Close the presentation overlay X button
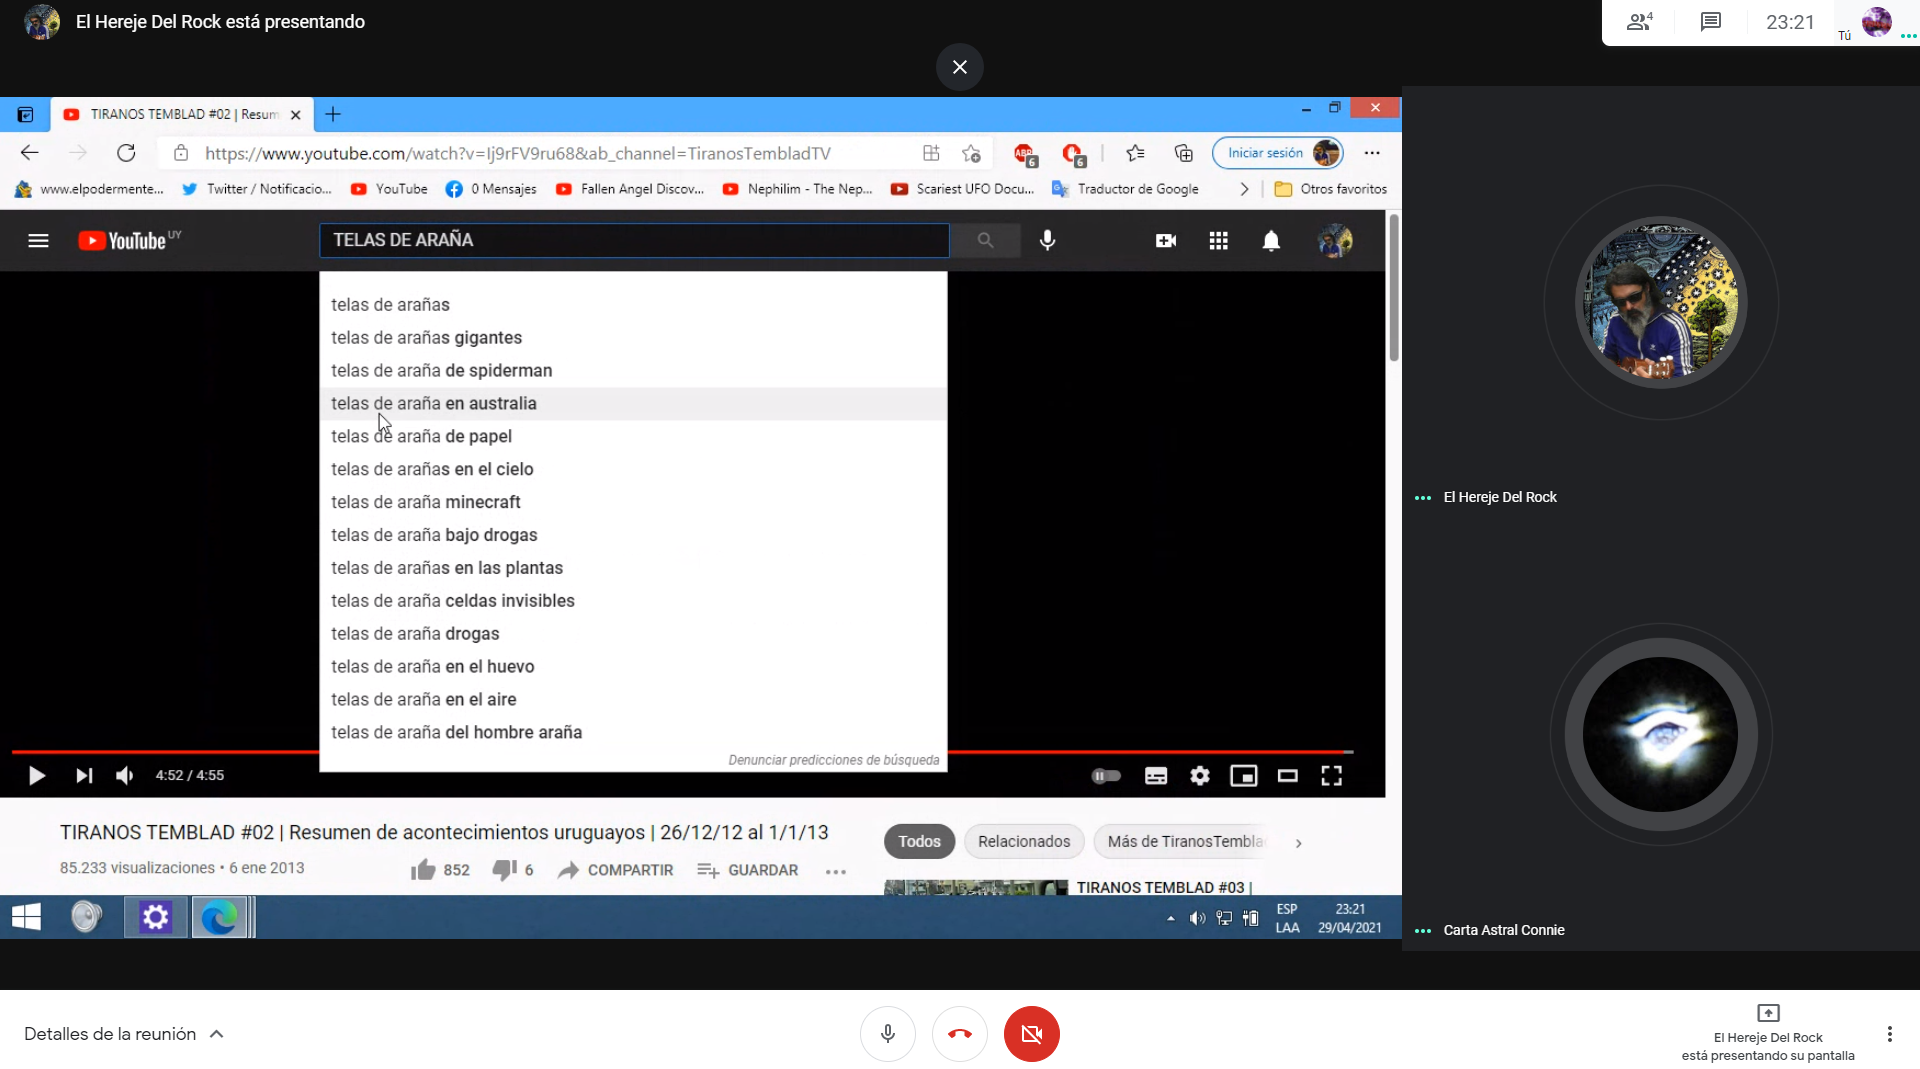The width and height of the screenshot is (1920, 1069). pyautogui.click(x=960, y=67)
